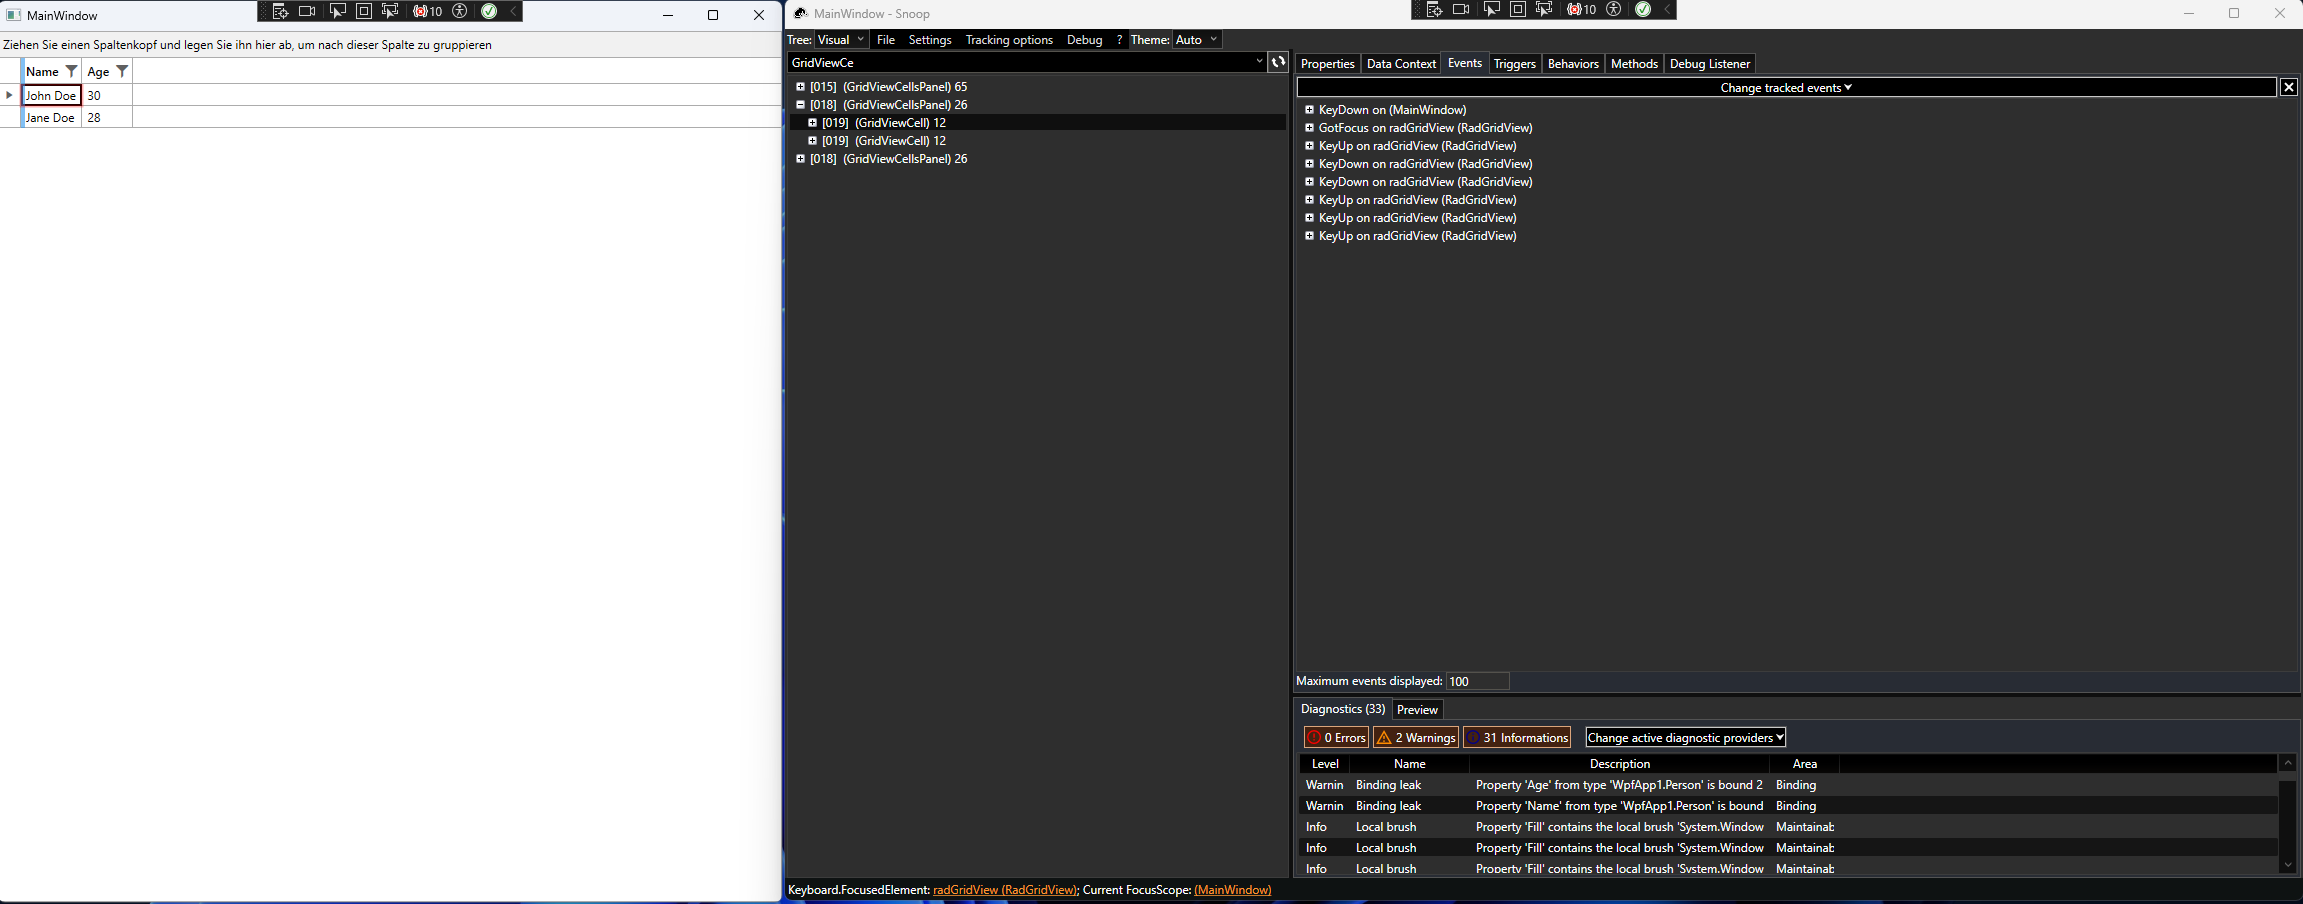The width and height of the screenshot is (2303, 904).
Task: Toggle layout adorners square icon in Snoop toolbar
Action: point(1518,9)
